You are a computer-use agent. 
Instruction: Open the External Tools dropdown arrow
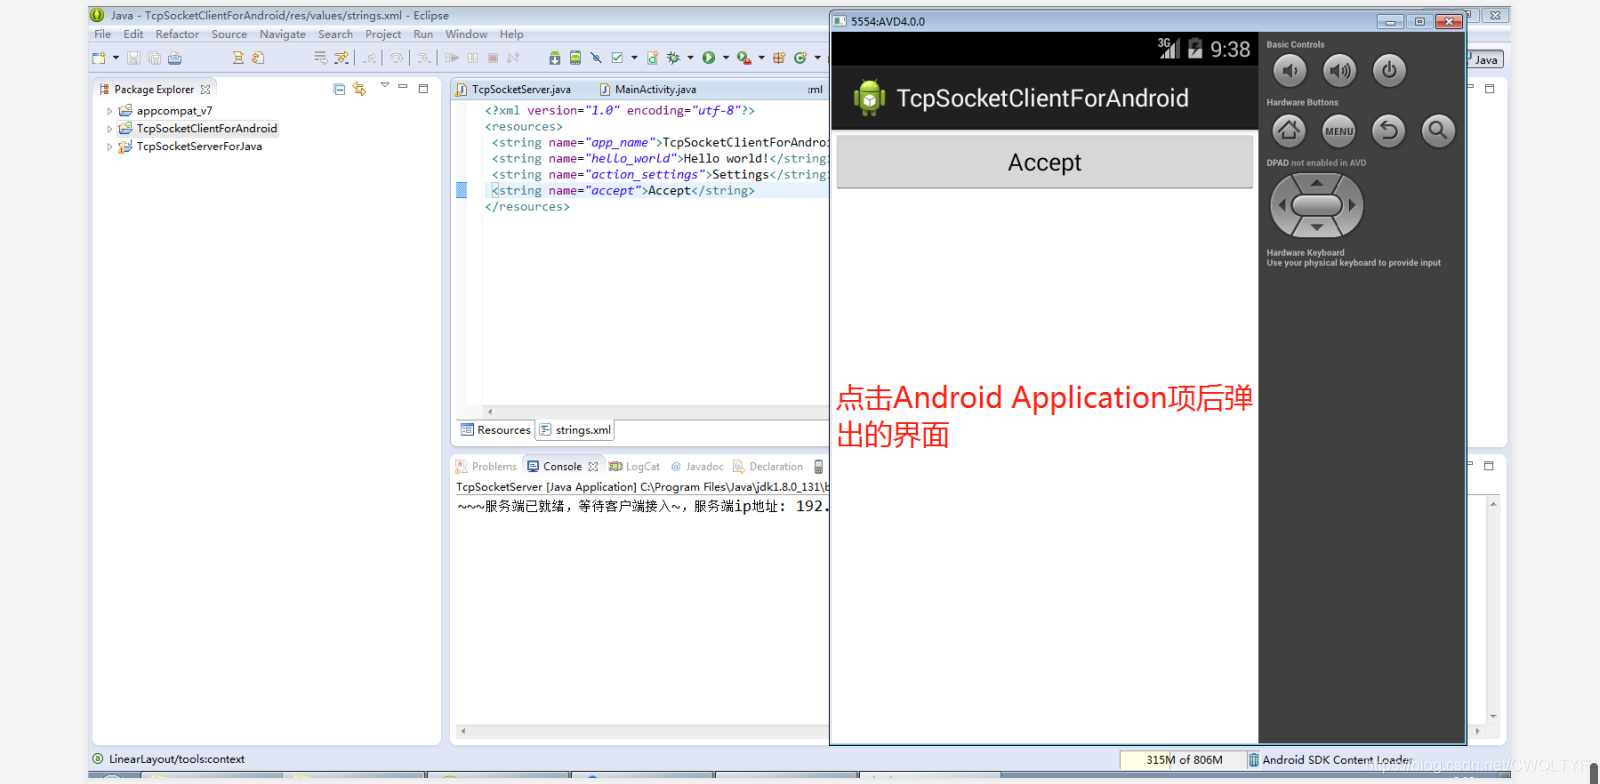click(x=762, y=58)
